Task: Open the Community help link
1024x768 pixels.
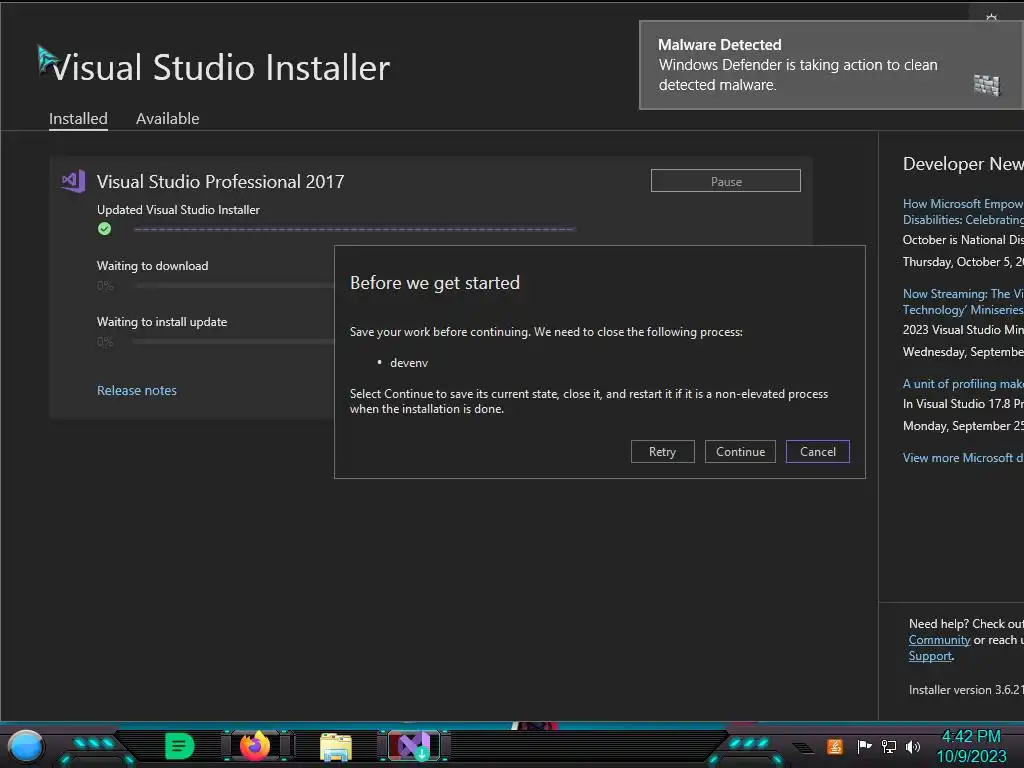Action: coord(939,640)
